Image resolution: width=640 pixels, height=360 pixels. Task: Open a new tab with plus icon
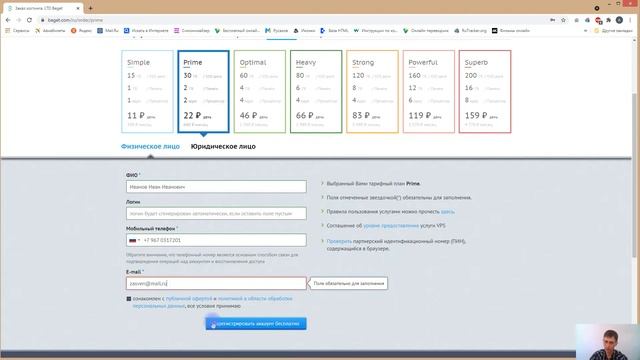coord(90,8)
